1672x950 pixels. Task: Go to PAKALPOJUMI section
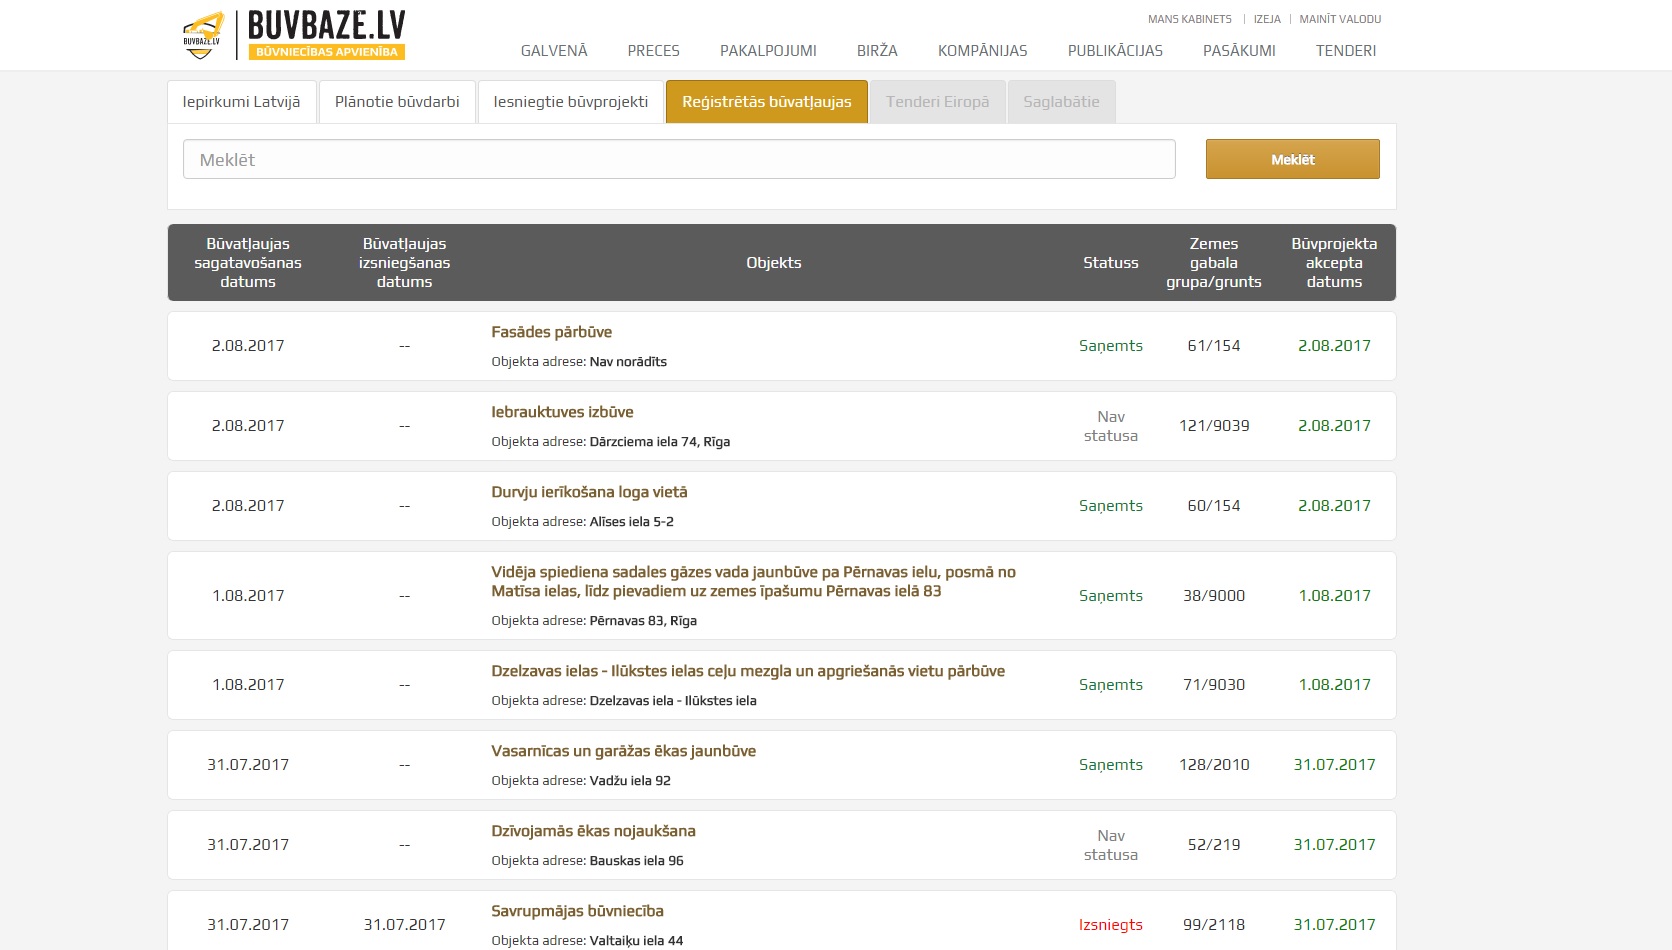(x=768, y=51)
